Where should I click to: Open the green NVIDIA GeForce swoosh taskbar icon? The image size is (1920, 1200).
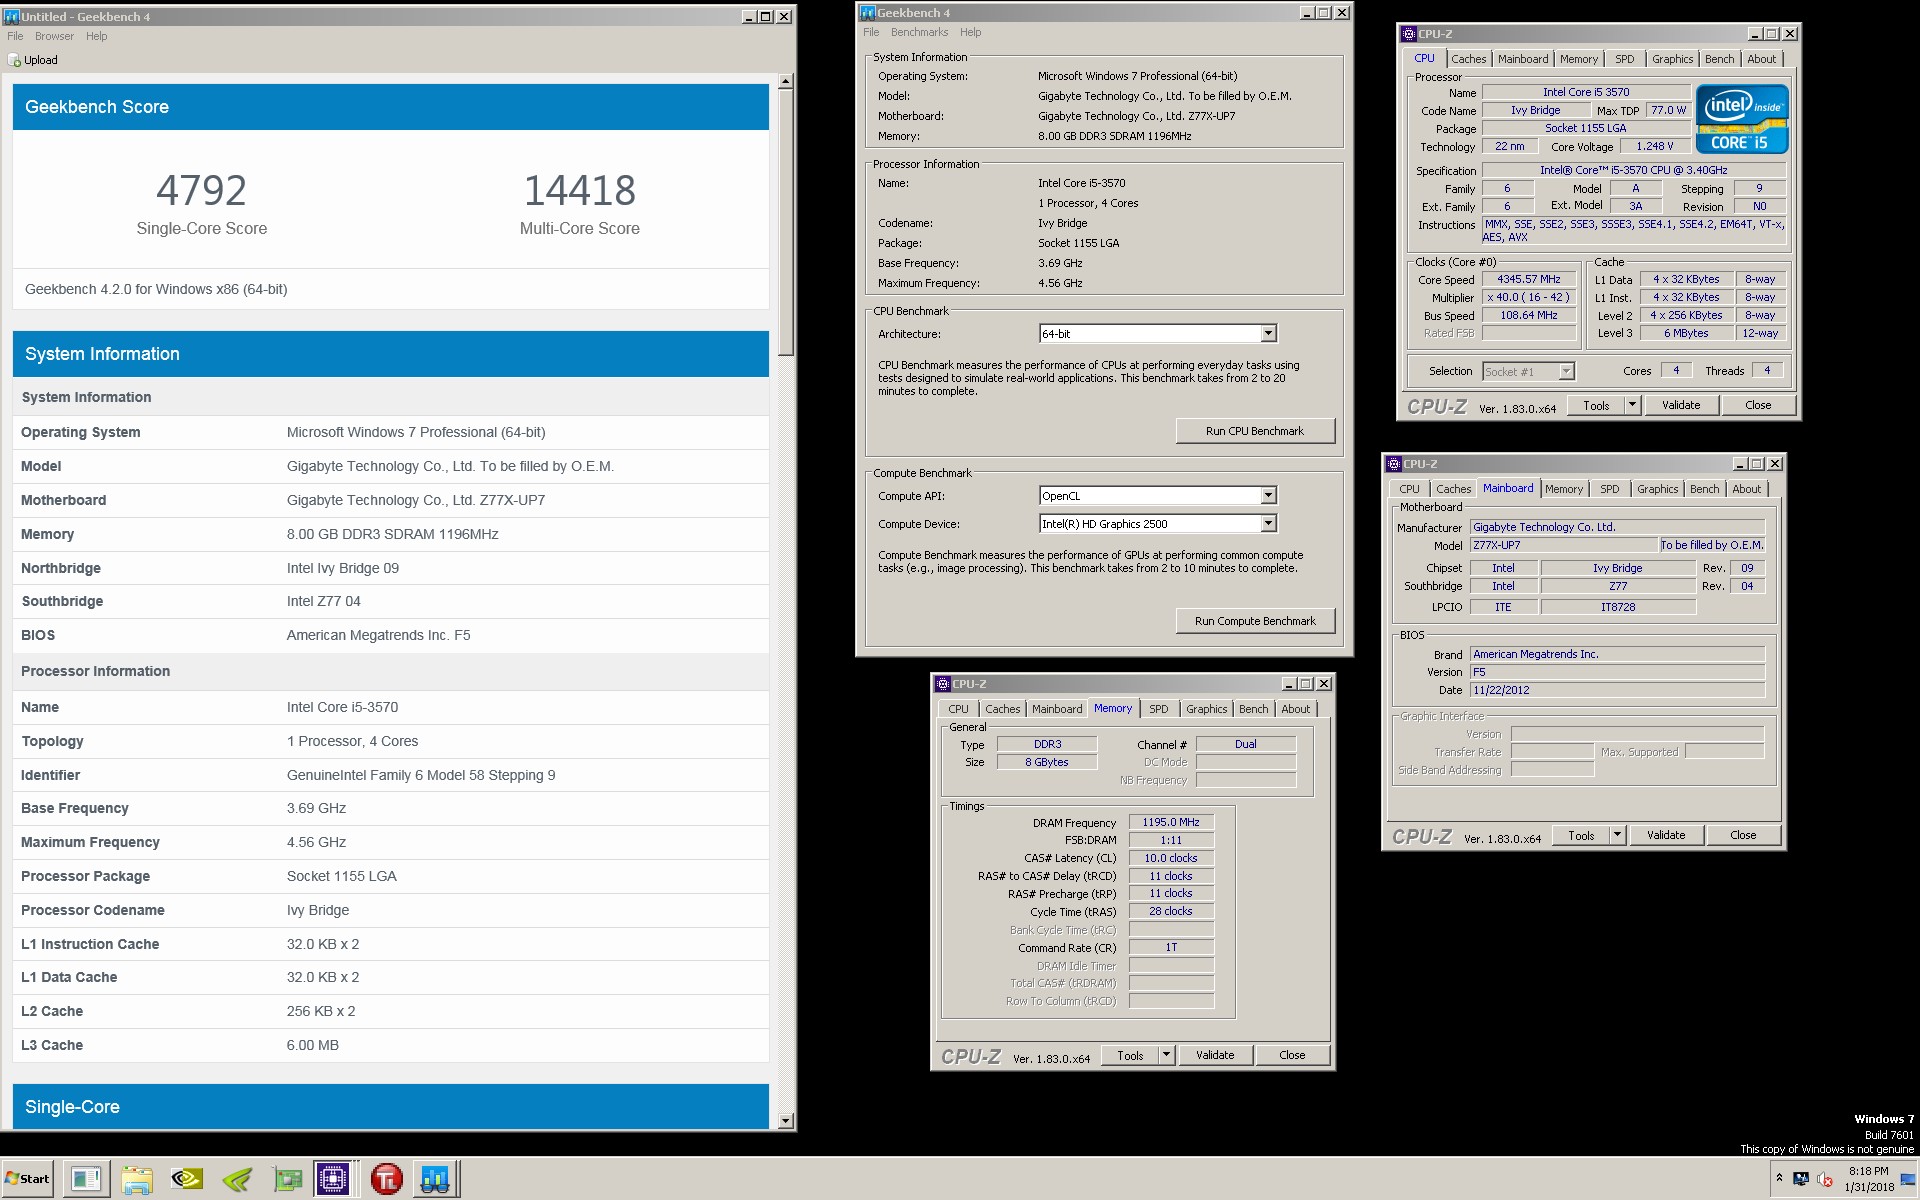237,1179
